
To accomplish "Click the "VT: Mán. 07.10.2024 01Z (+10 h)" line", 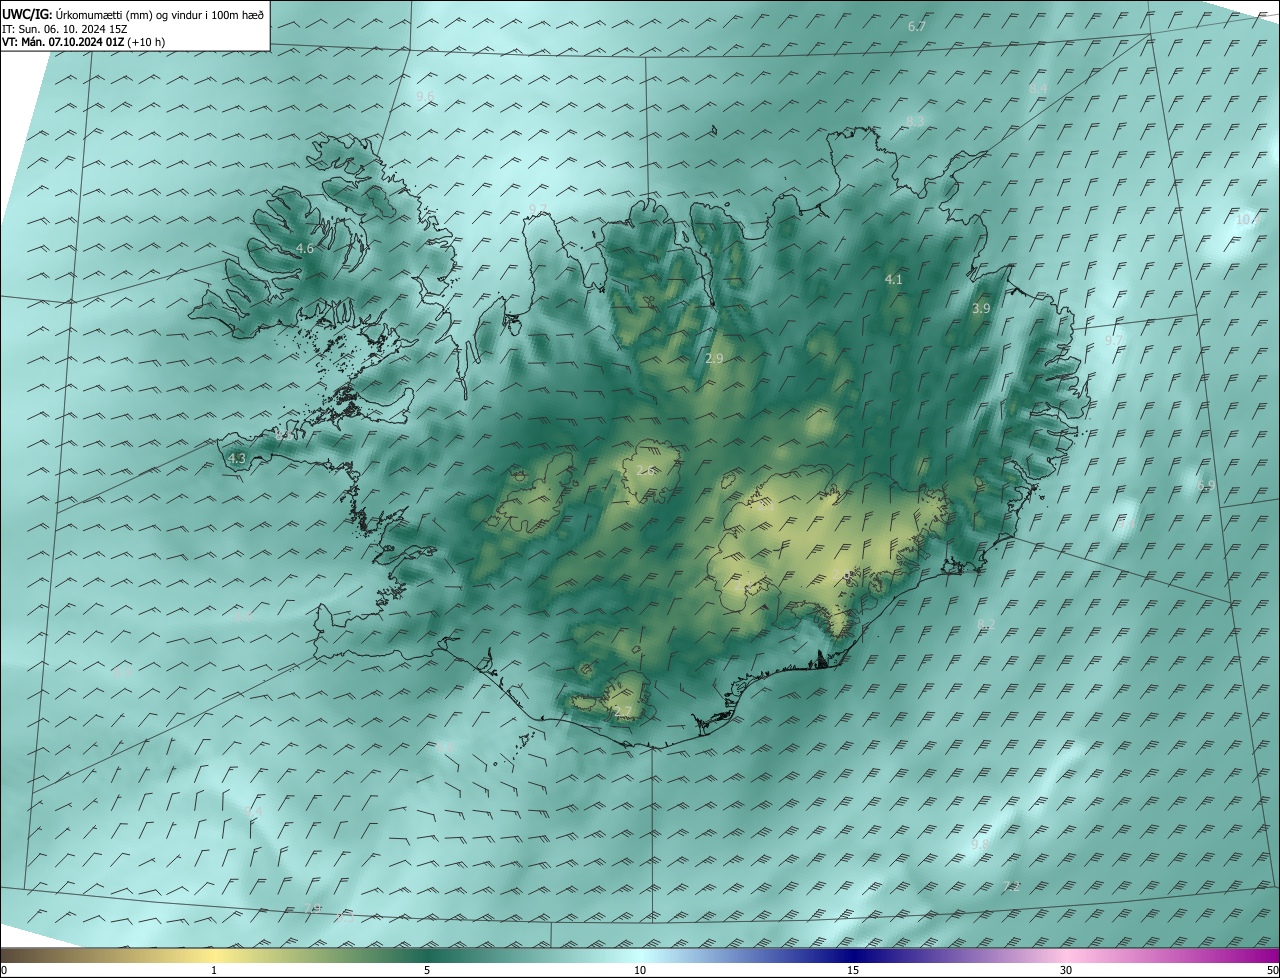I will (x=83, y=42).
